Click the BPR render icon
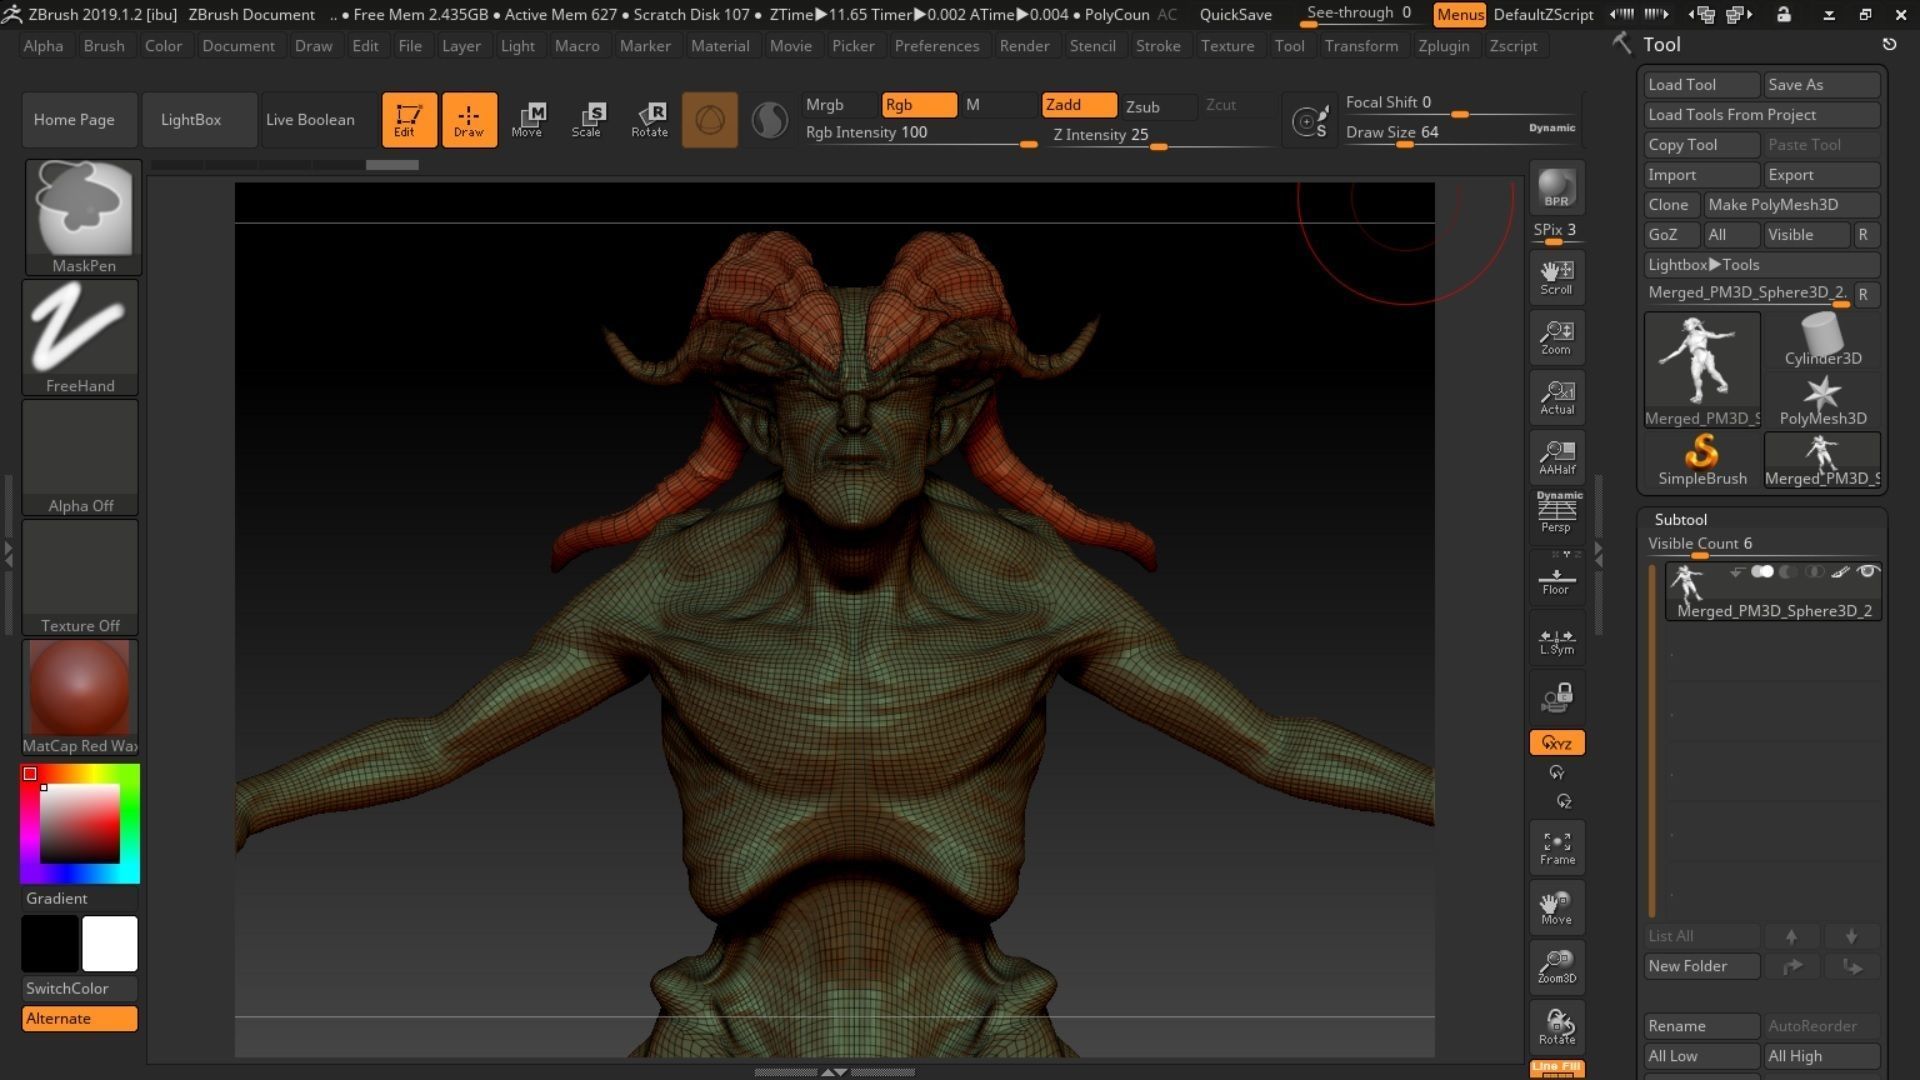This screenshot has height=1080, width=1920. pyautogui.click(x=1556, y=188)
